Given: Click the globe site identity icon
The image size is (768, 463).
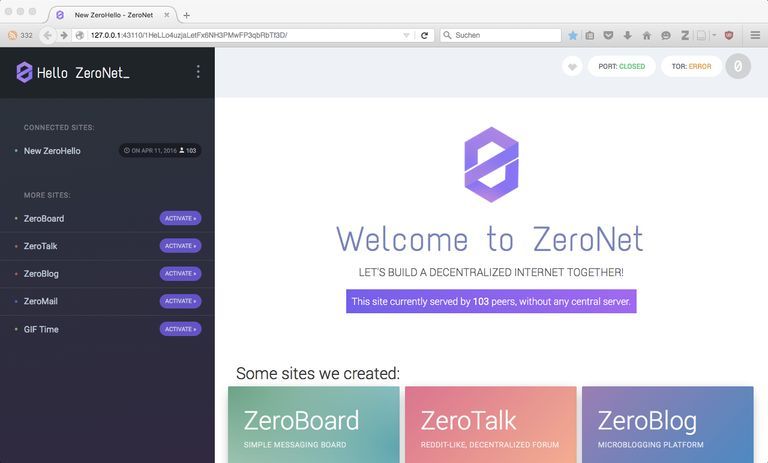Looking at the screenshot, I should (80, 35).
